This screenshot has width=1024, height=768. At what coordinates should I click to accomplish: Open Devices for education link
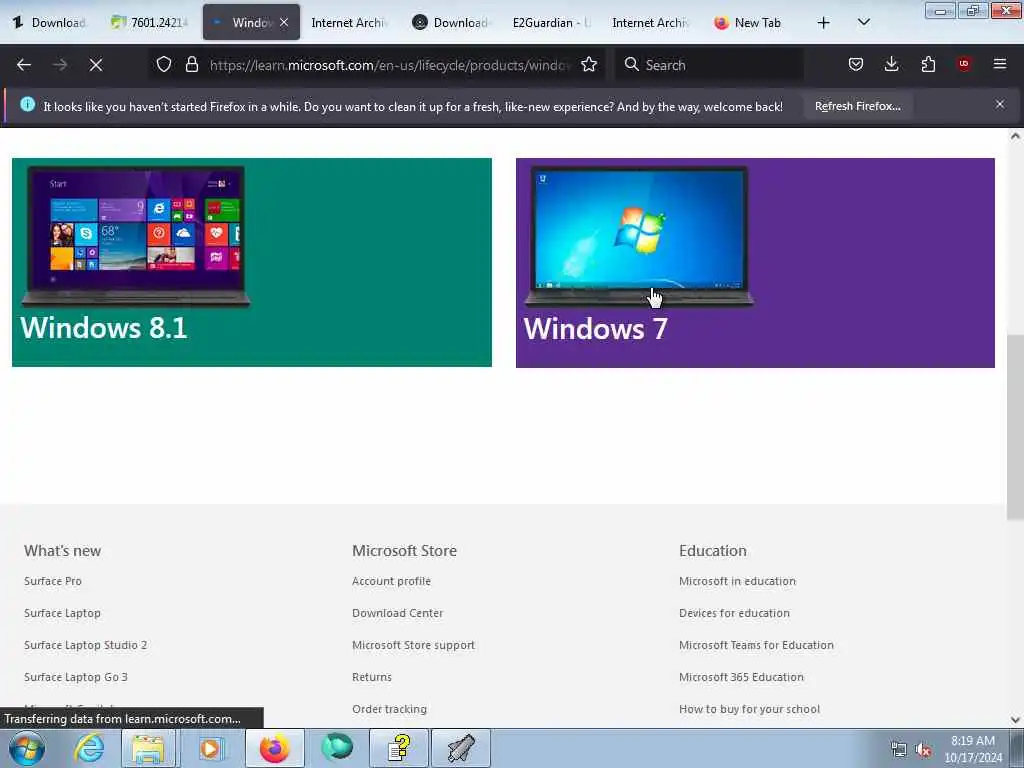734,613
